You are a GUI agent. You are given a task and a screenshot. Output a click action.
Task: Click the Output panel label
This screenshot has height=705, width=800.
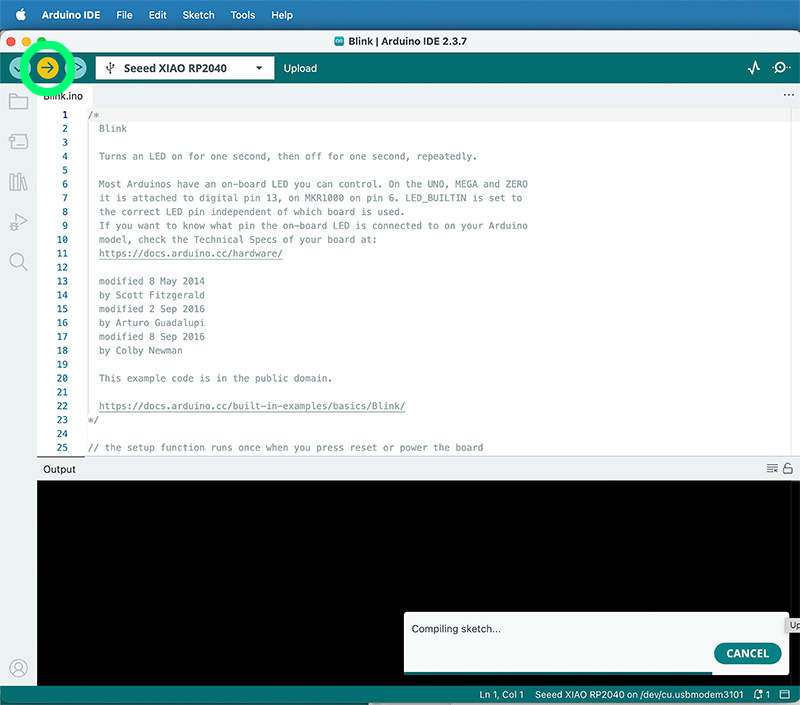click(x=59, y=469)
